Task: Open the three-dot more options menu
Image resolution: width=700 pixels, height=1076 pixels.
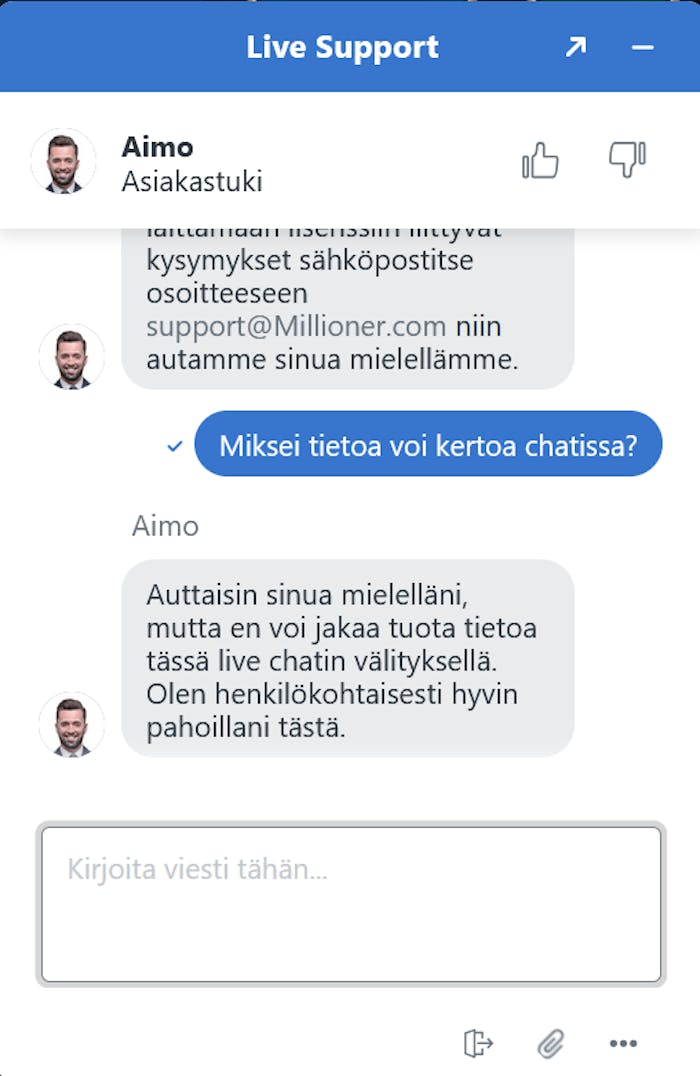Action: [x=623, y=1043]
